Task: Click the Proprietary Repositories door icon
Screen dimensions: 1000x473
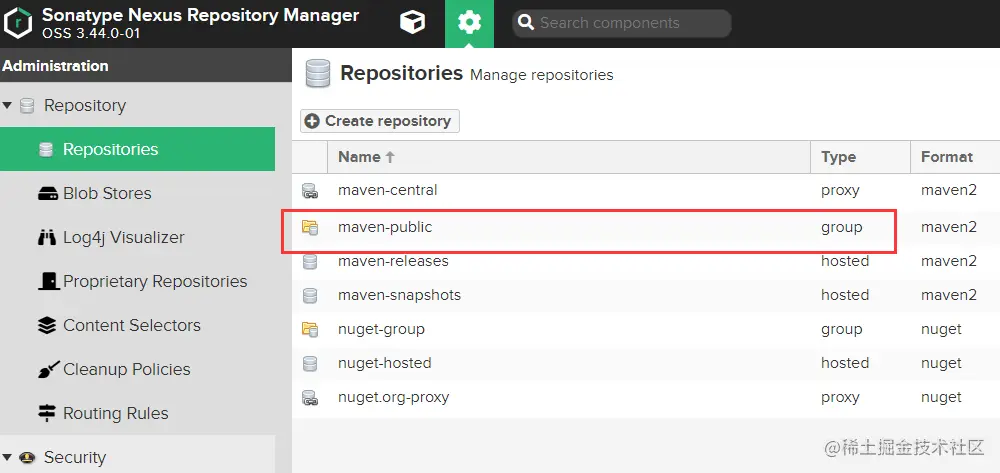Action: [x=48, y=281]
